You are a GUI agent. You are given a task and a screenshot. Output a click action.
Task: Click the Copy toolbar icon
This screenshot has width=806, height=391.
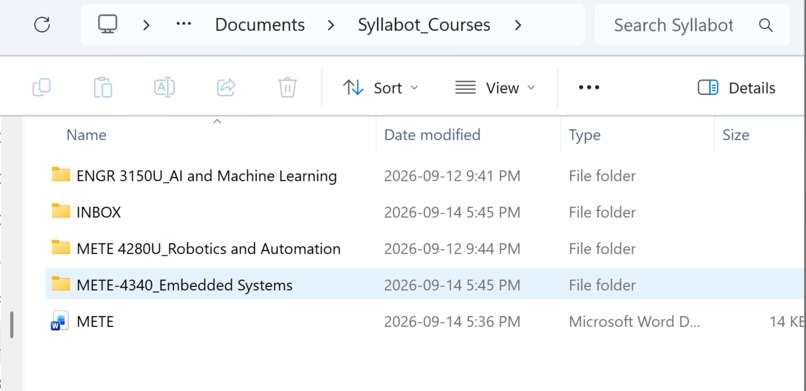pyautogui.click(x=42, y=87)
